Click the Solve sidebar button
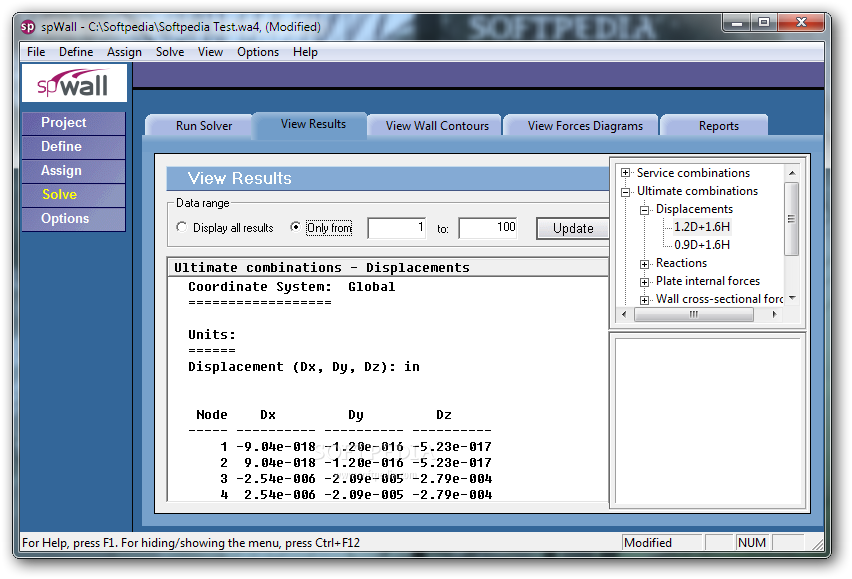Screen dimensions: 852x579 (74, 194)
